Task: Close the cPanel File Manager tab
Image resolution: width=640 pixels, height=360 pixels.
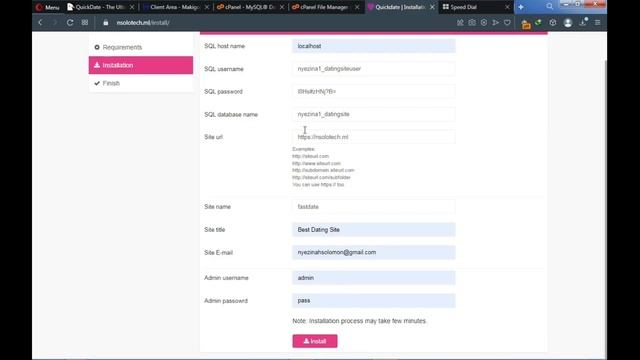Action: [x=357, y=7]
